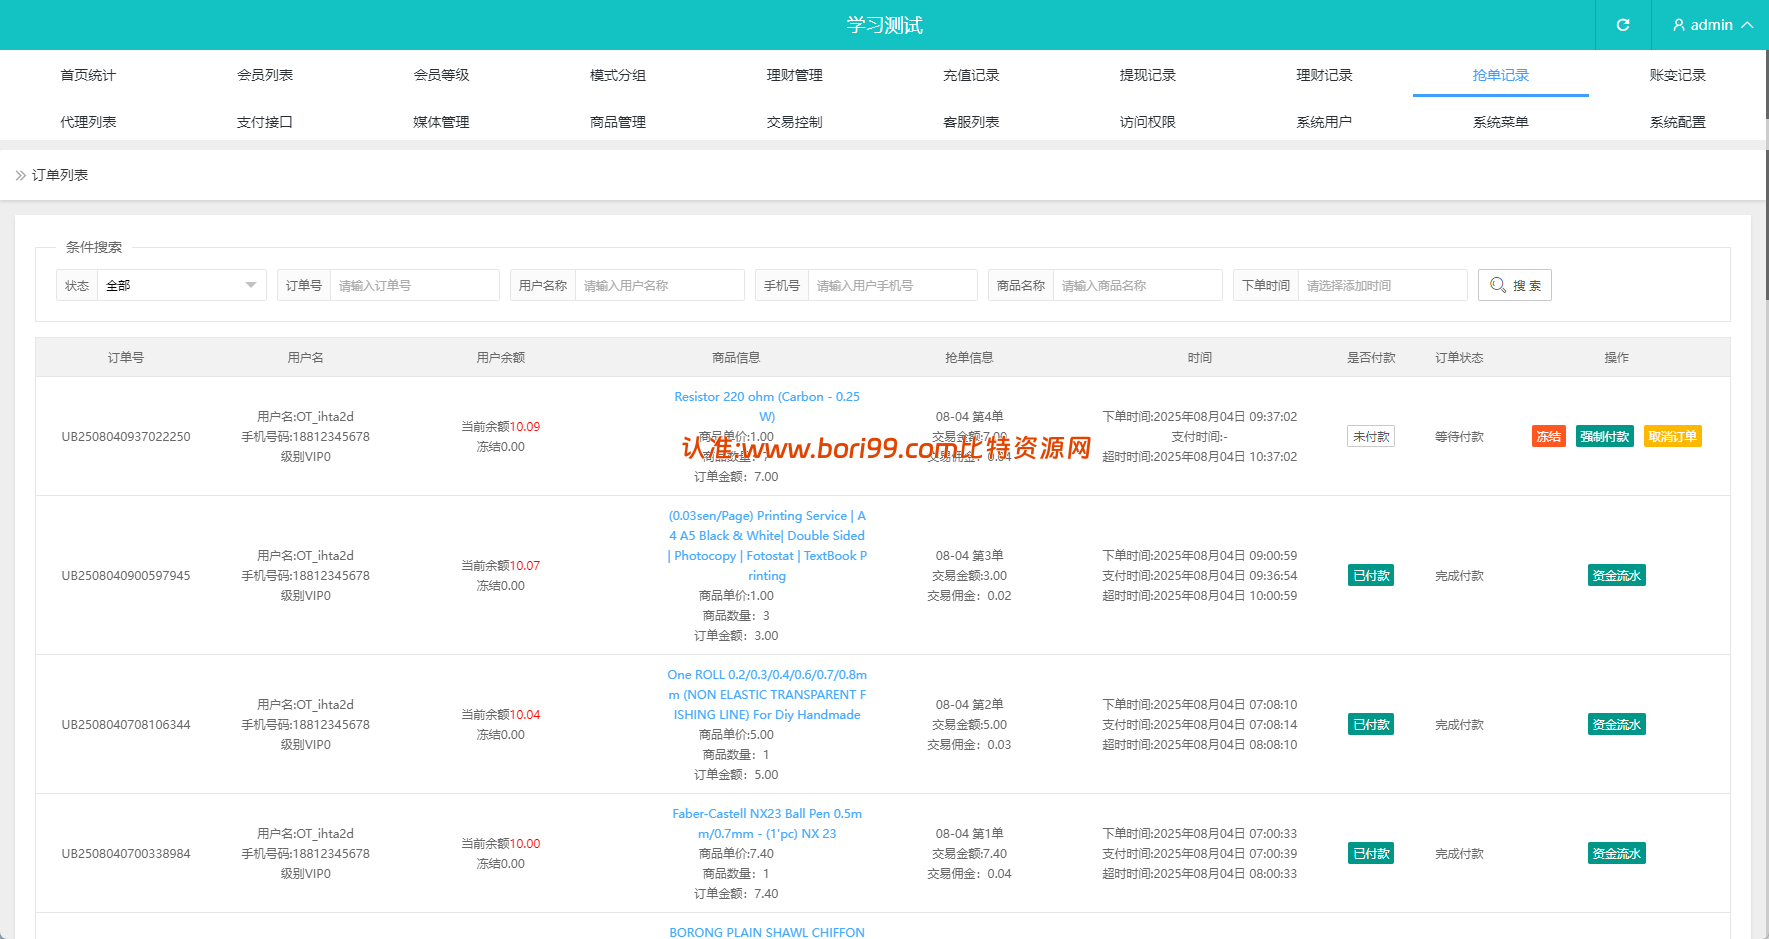Click the 订单号 column header
The image size is (1769, 939).
(x=126, y=357)
